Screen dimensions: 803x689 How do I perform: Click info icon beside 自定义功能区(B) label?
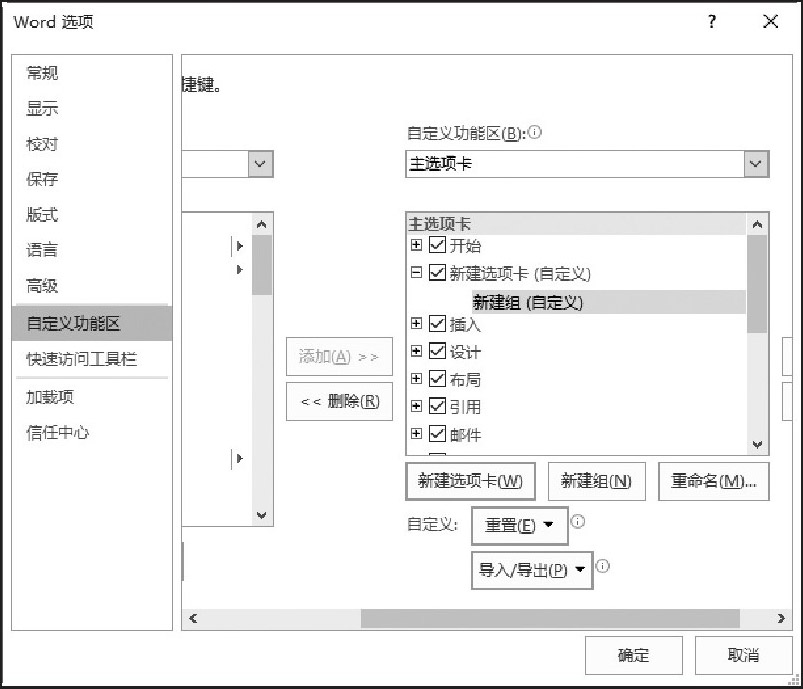(535, 133)
